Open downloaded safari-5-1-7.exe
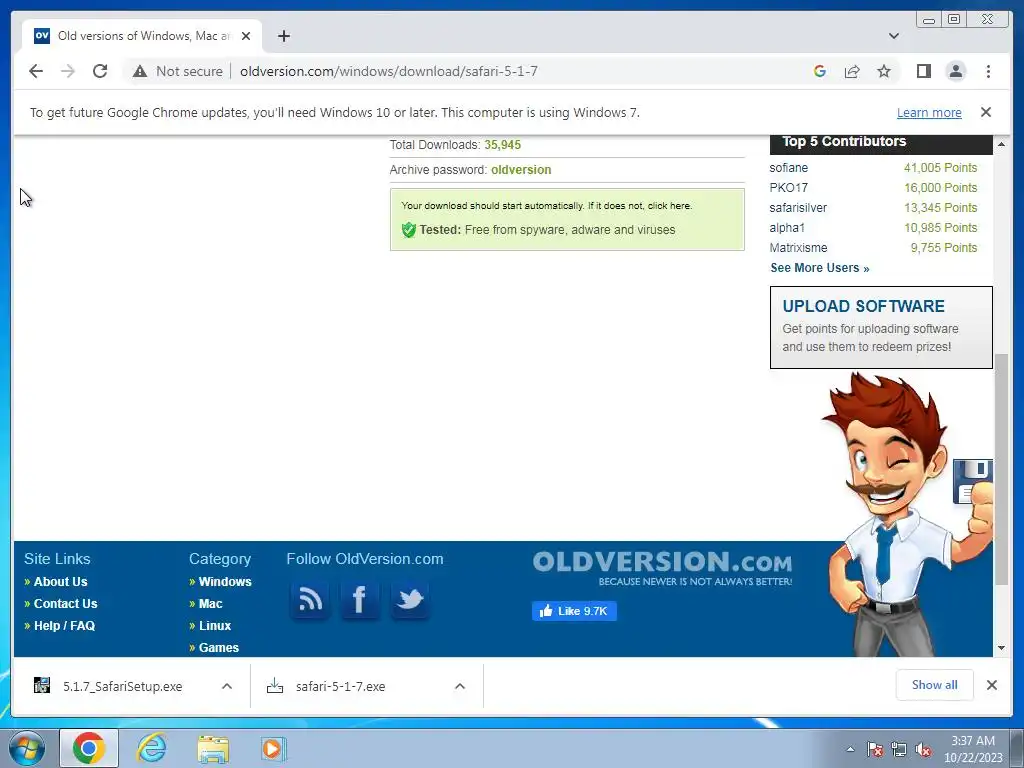This screenshot has height=768, width=1024. 340,686
